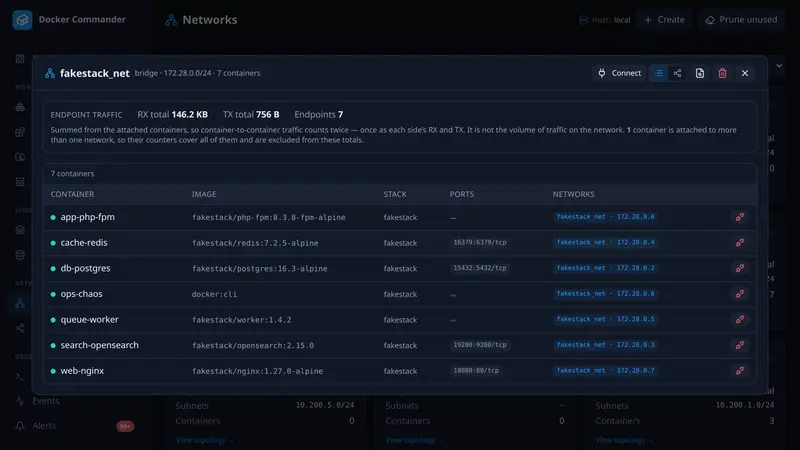Sort by the CONTAINER column header
The height and width of the screenshot is (450, 800).
72,194
